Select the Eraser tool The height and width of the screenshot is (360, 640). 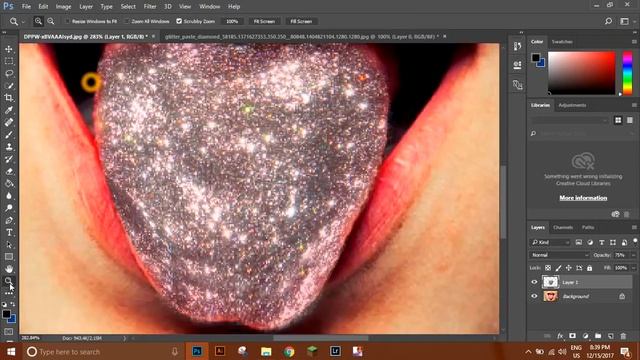point(9,171)
